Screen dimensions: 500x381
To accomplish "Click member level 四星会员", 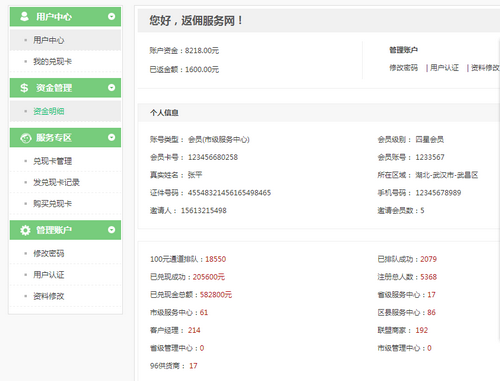I will tap(430, 139).
